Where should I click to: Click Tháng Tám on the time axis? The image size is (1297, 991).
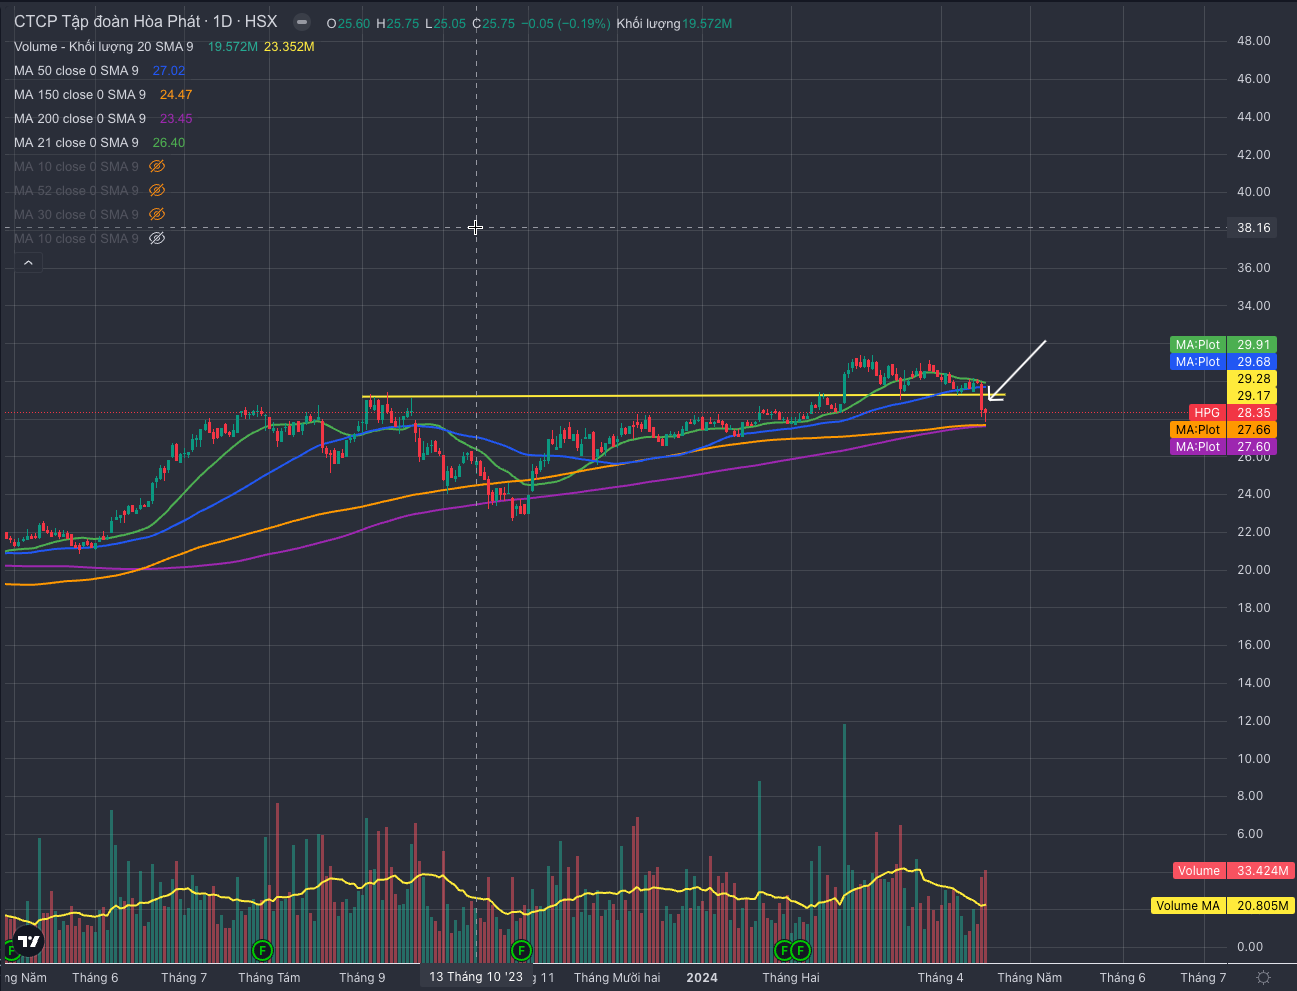(269, 978)
